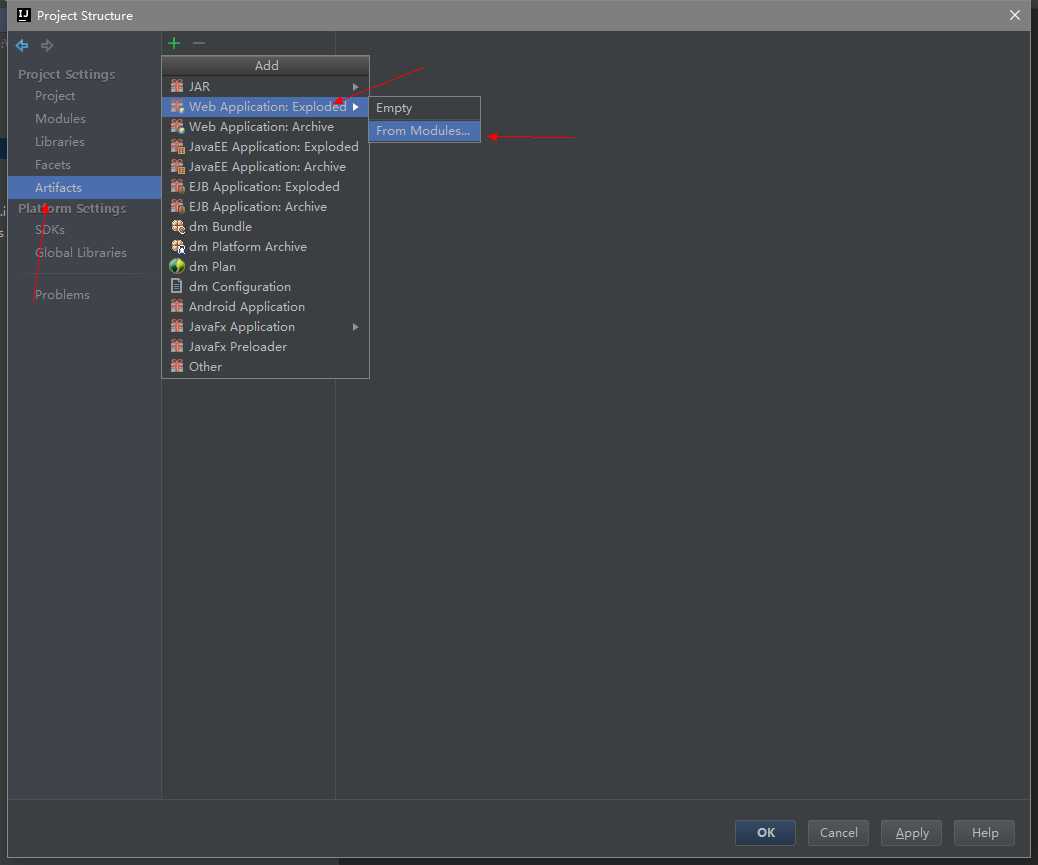Select Android Application menu entry
The image size is (1038, 865).
(x=265, y=306)
